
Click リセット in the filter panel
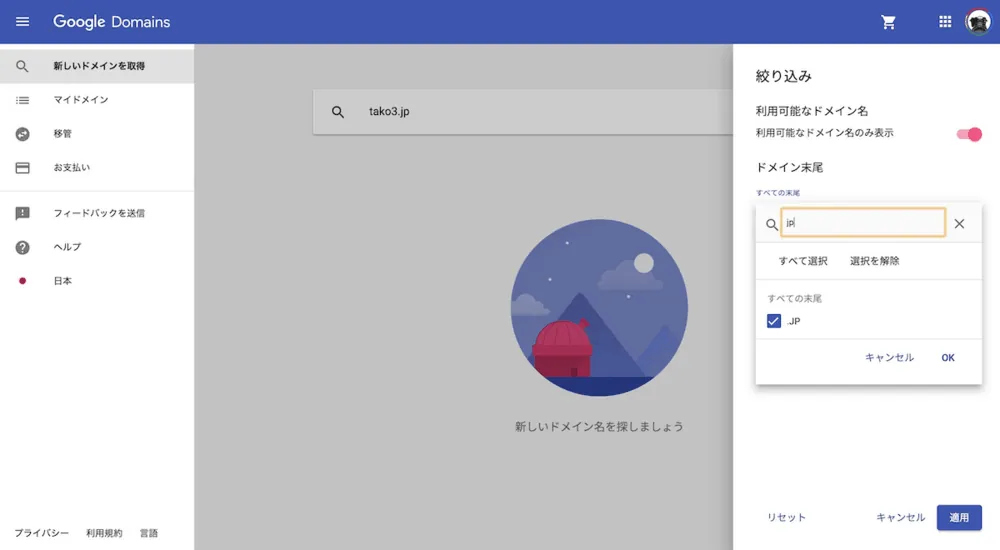[786, 517]
